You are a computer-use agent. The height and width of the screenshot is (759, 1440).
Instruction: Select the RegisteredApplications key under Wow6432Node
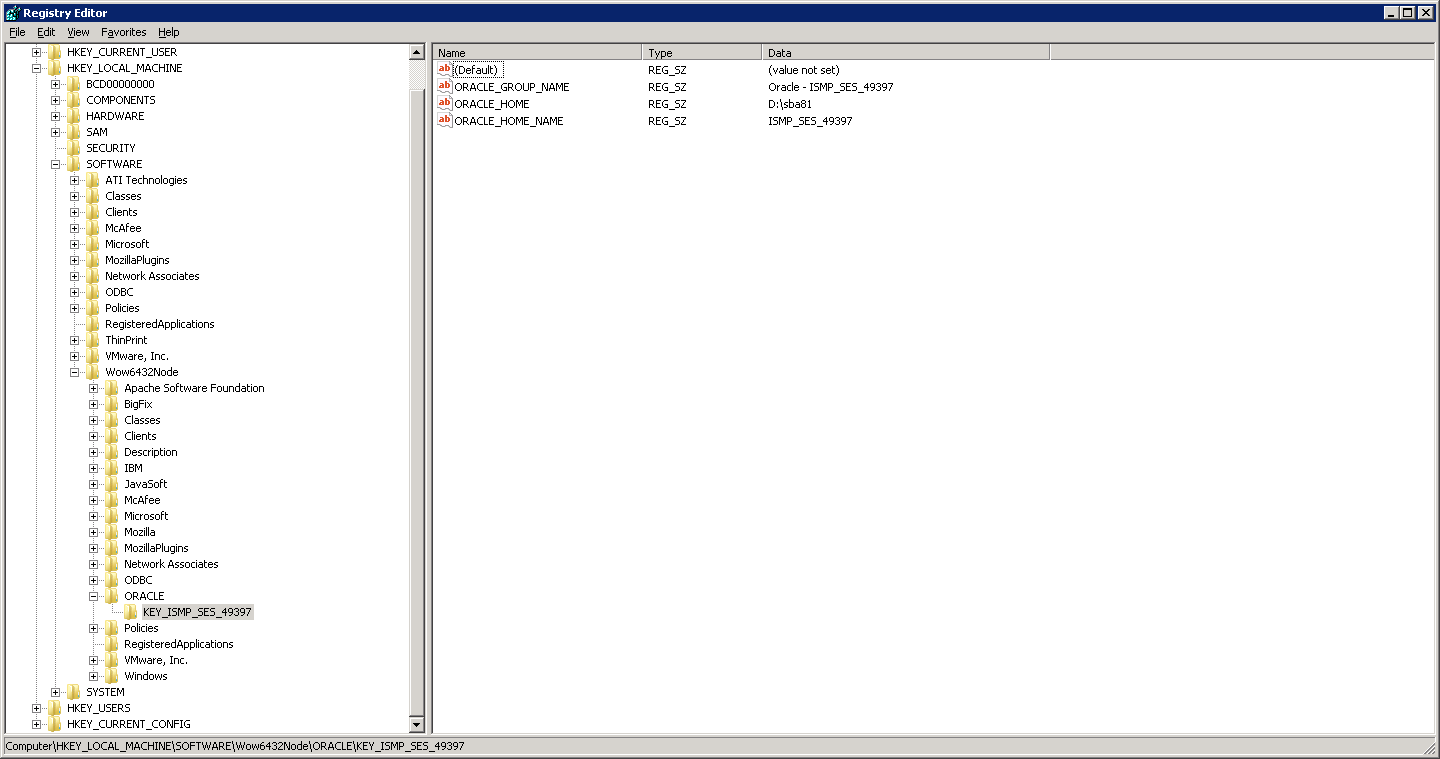(179, 644)
